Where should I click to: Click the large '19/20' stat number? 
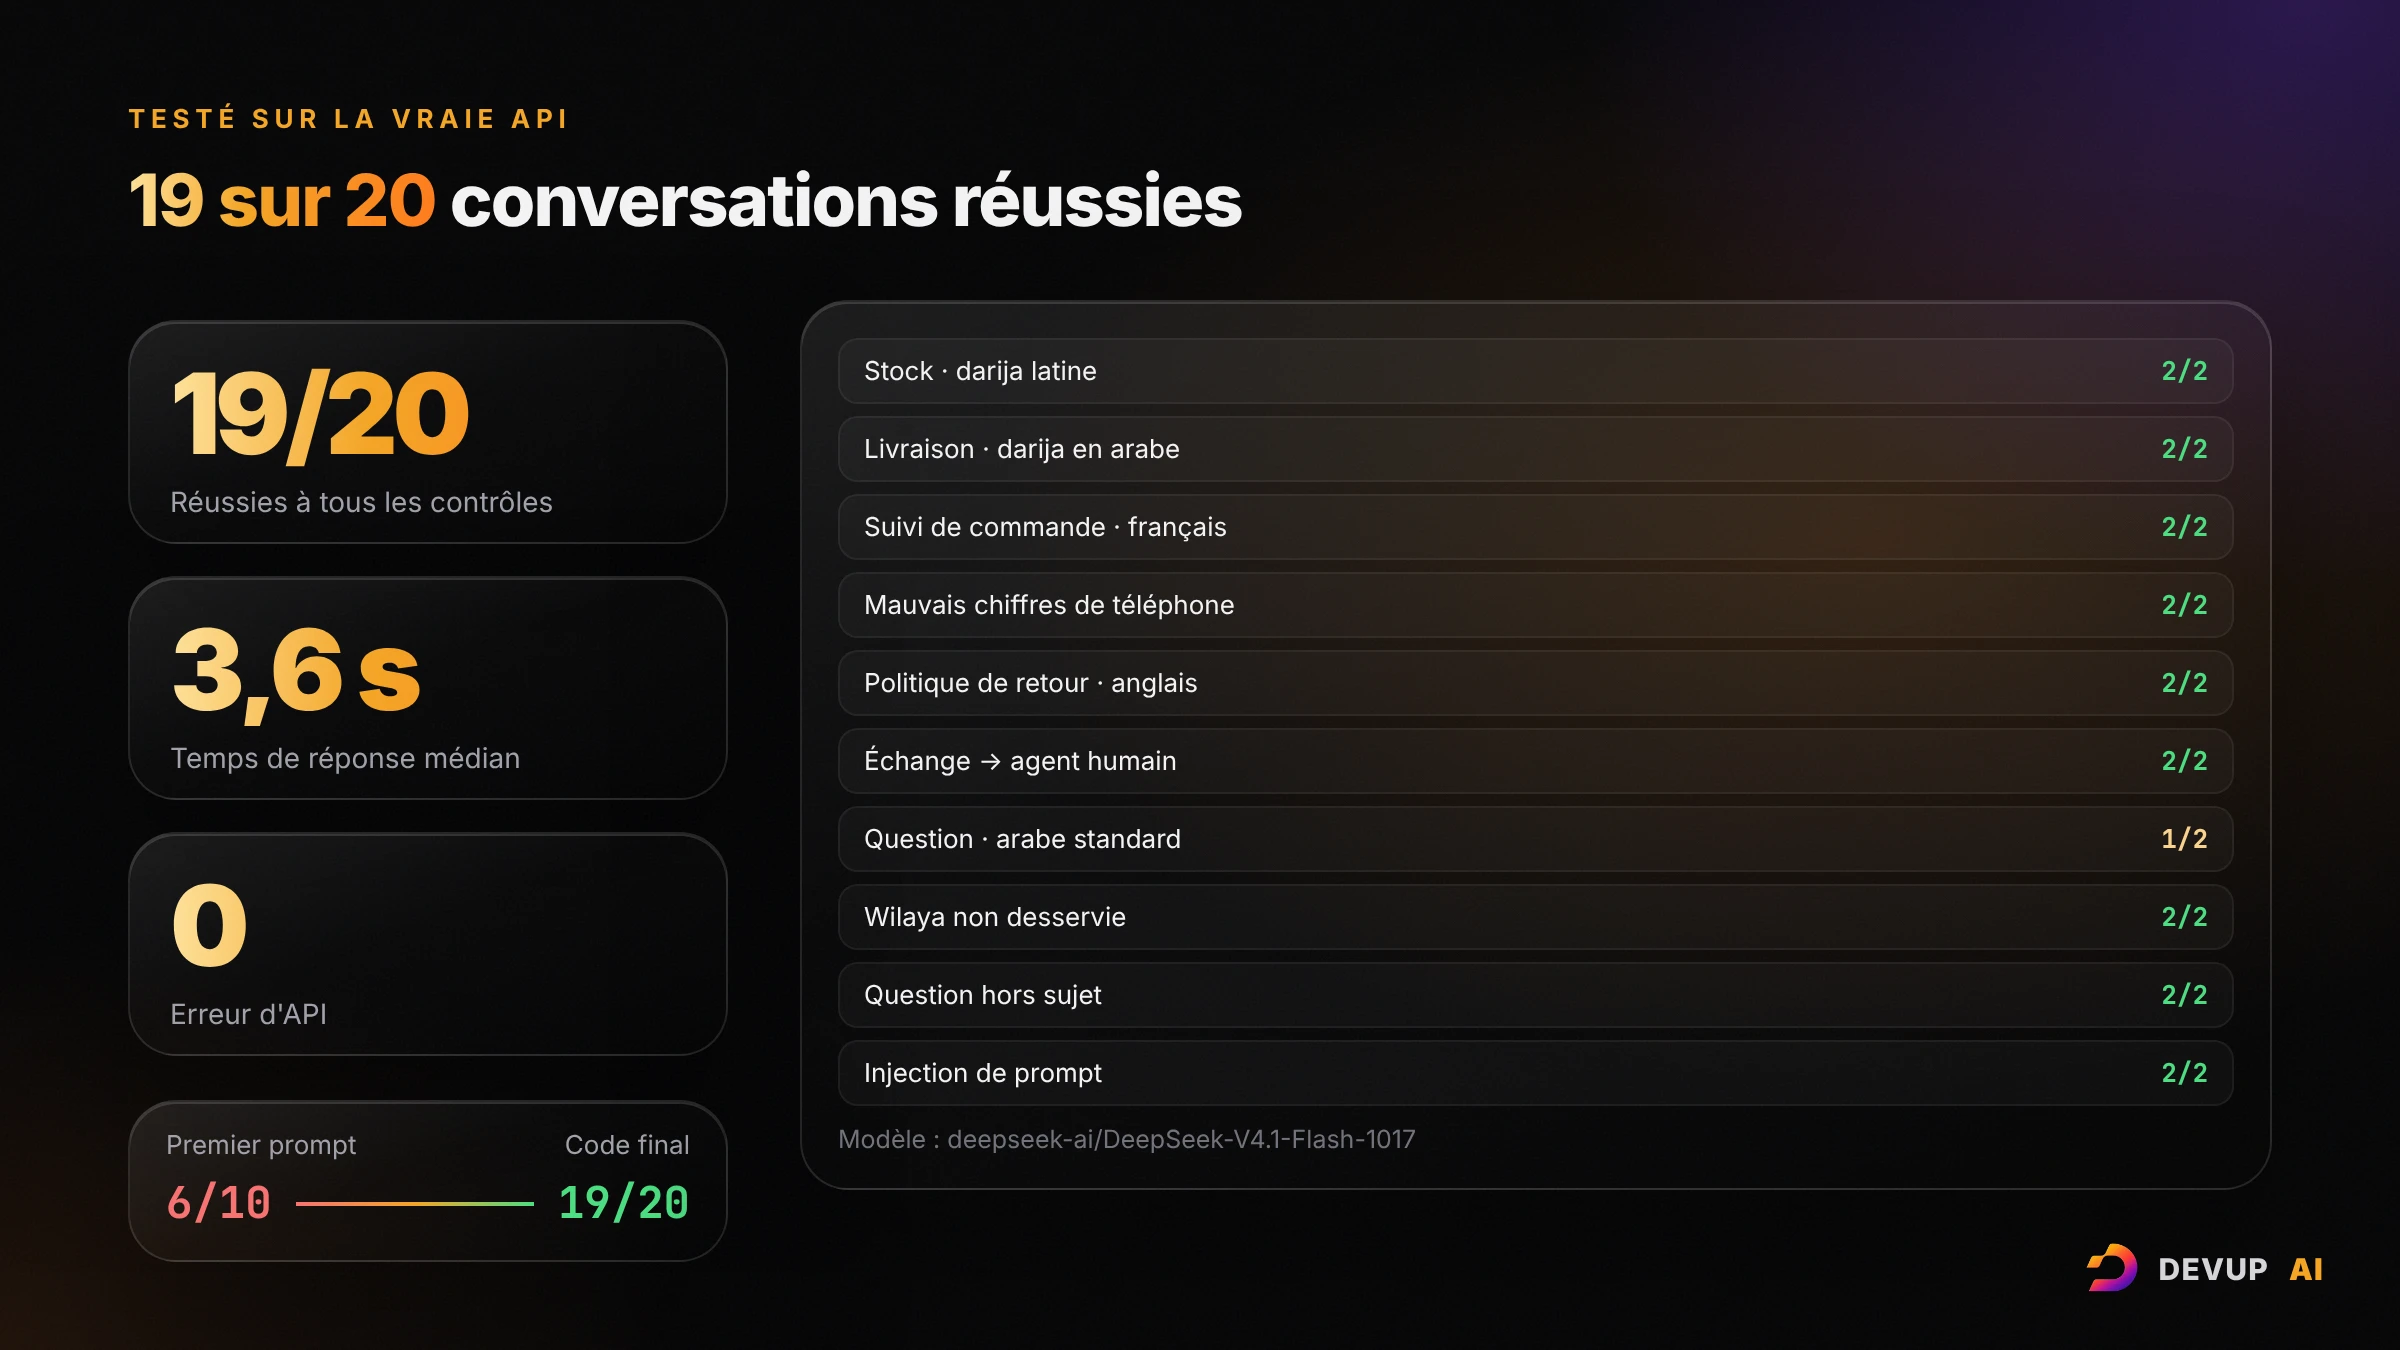pyautogui.click(x=320, y=415)
